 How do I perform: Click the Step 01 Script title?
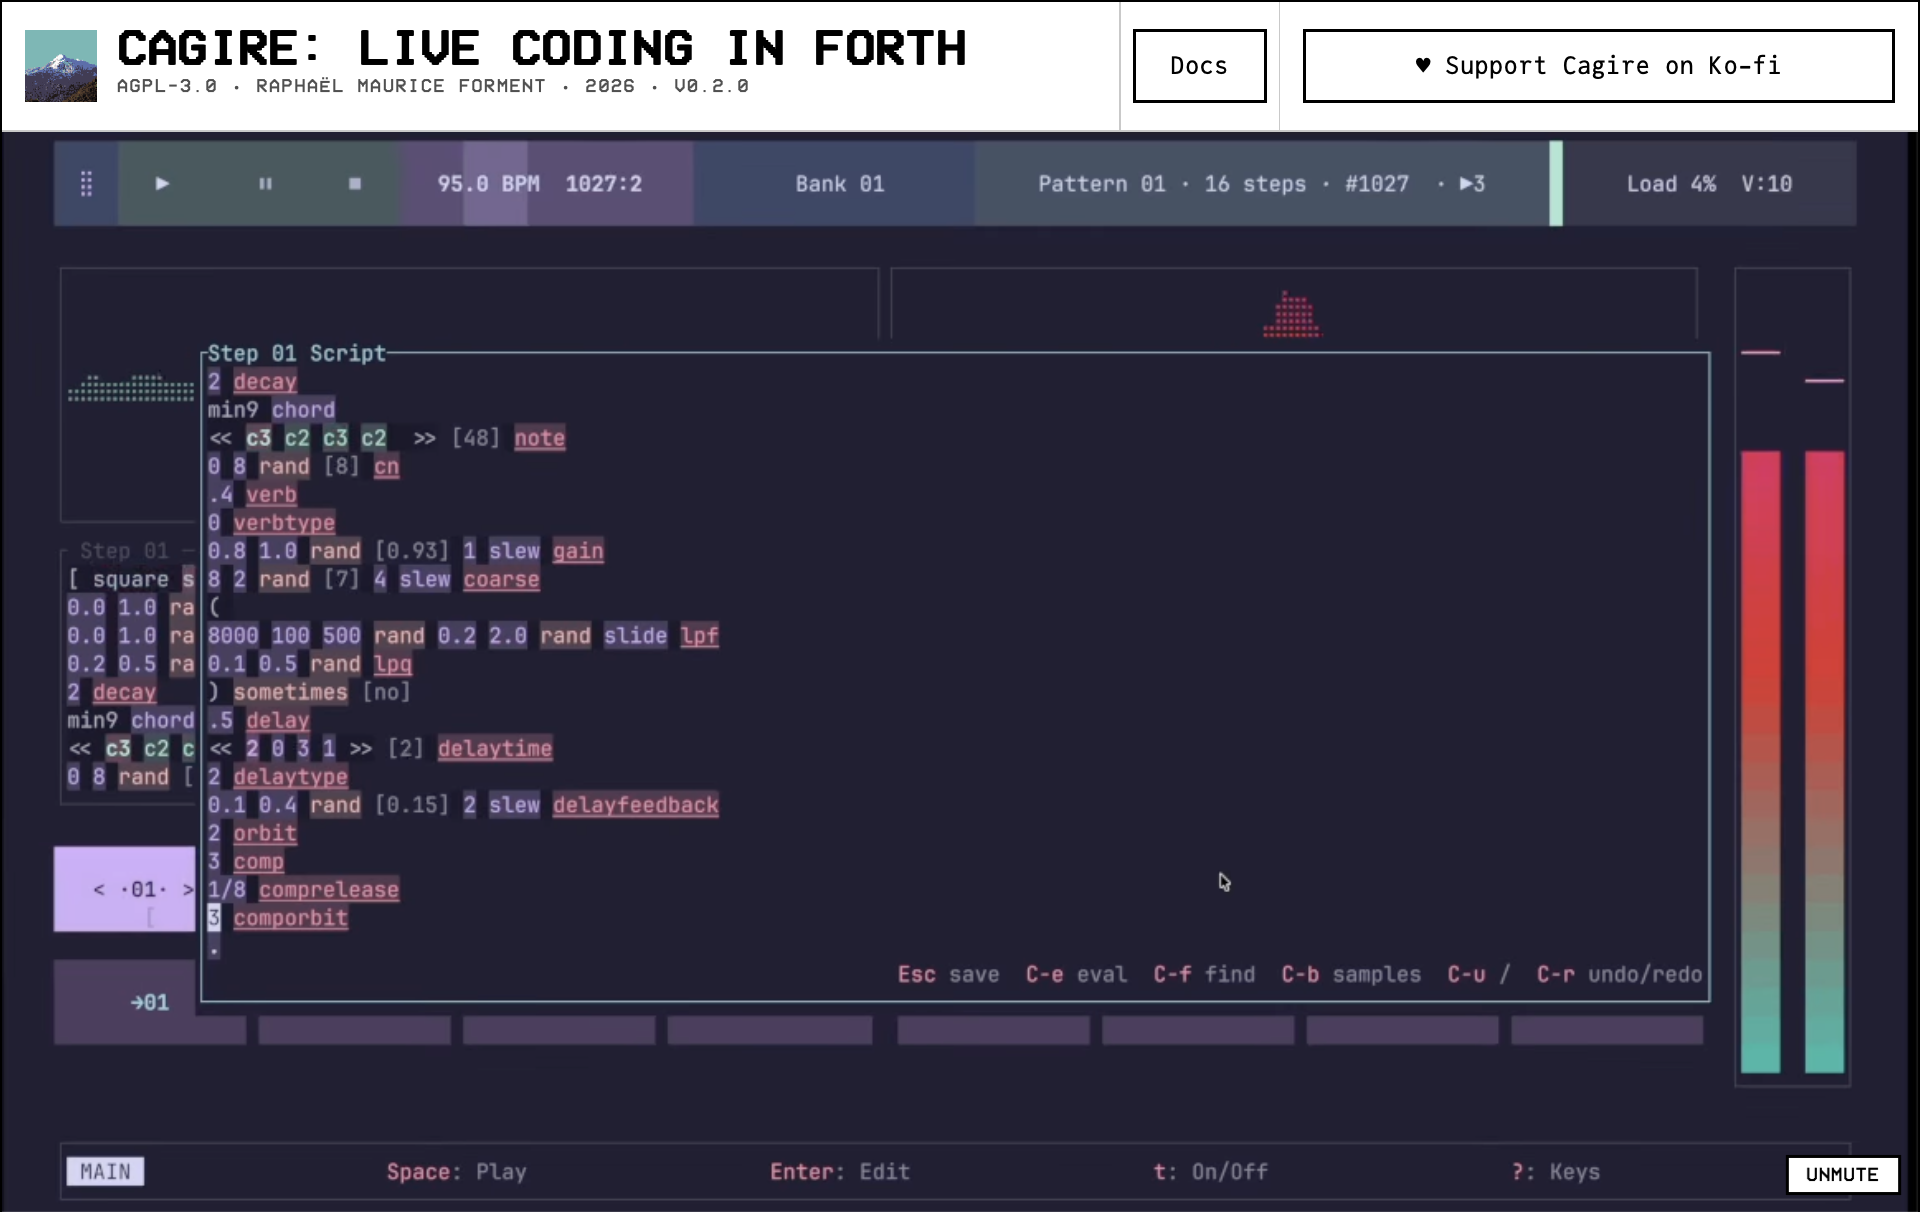pos(297,354)
